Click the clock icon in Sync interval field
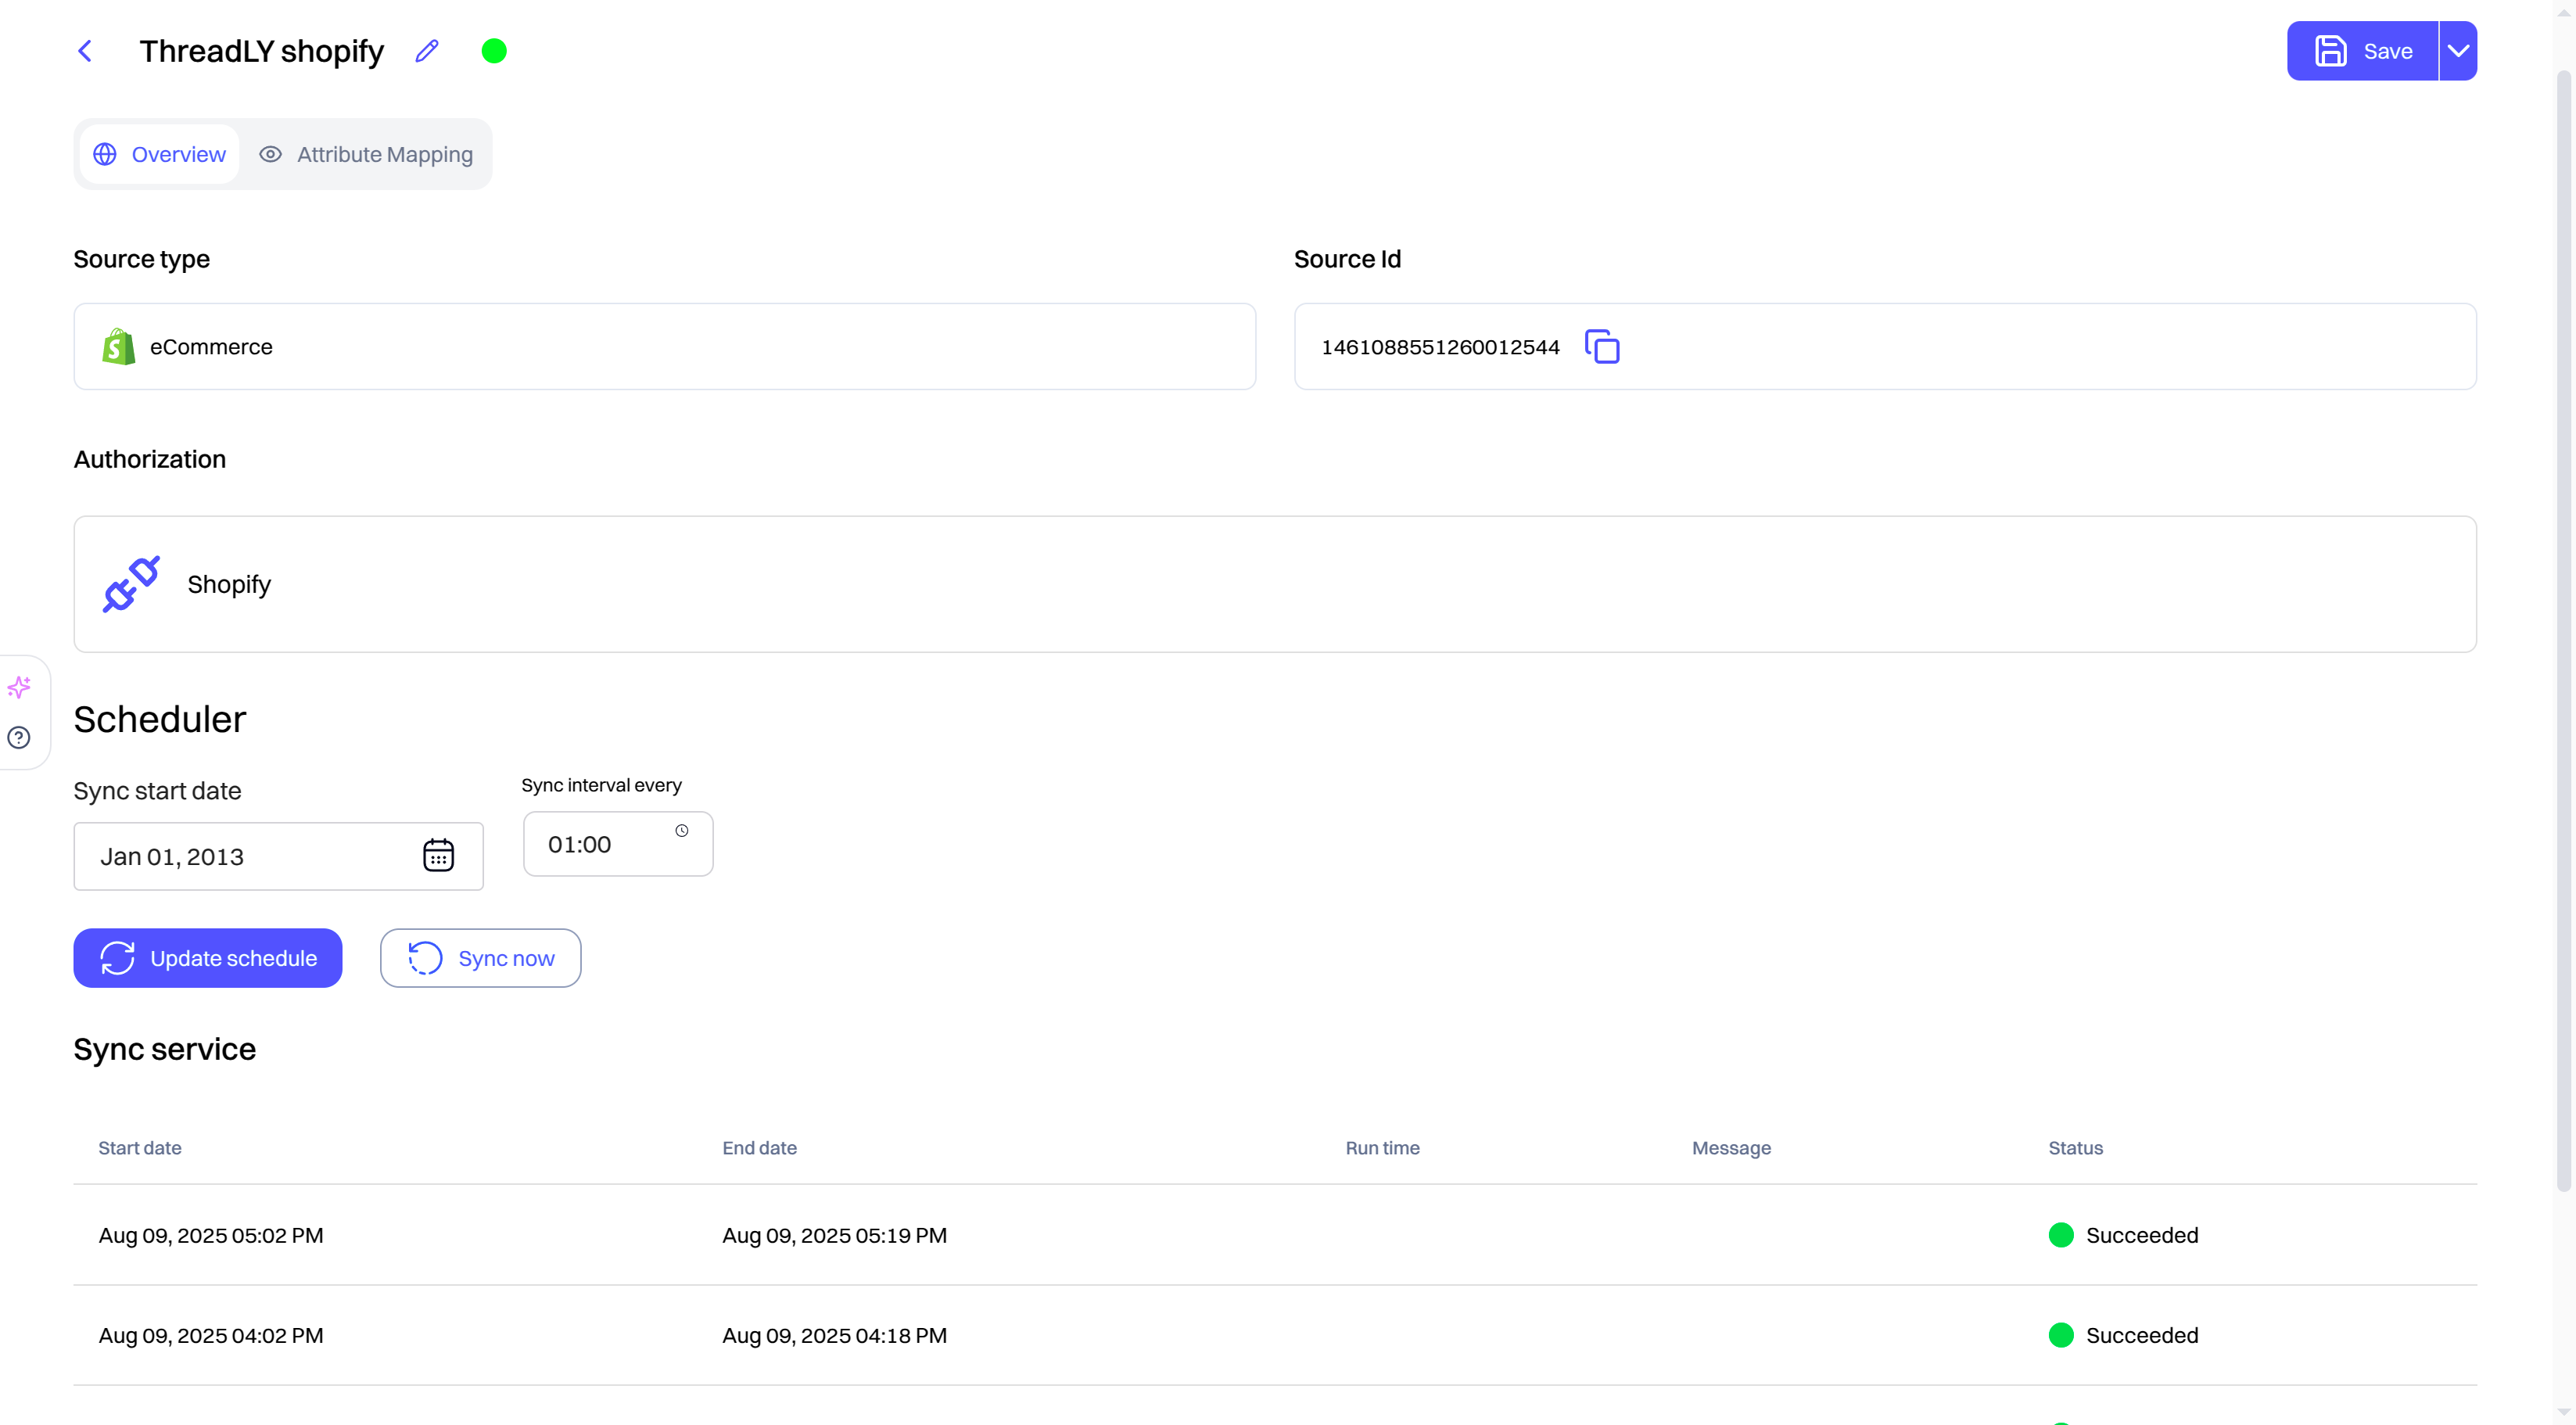The height and width of the screenshot is (1425, 2576). tap(682, 831)
